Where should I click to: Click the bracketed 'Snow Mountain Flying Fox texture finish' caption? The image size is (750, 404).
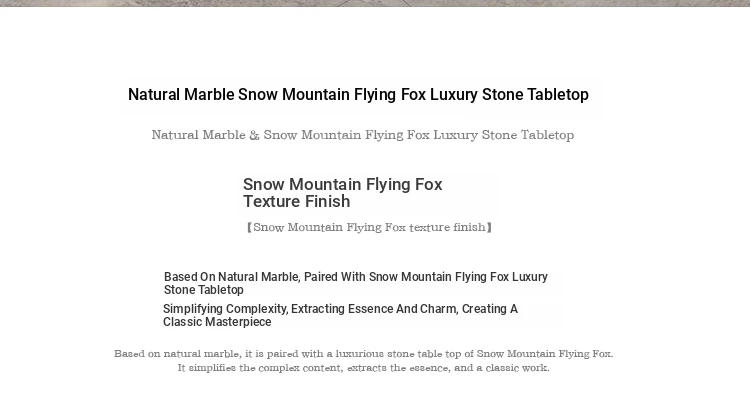(x=369, y=227)
